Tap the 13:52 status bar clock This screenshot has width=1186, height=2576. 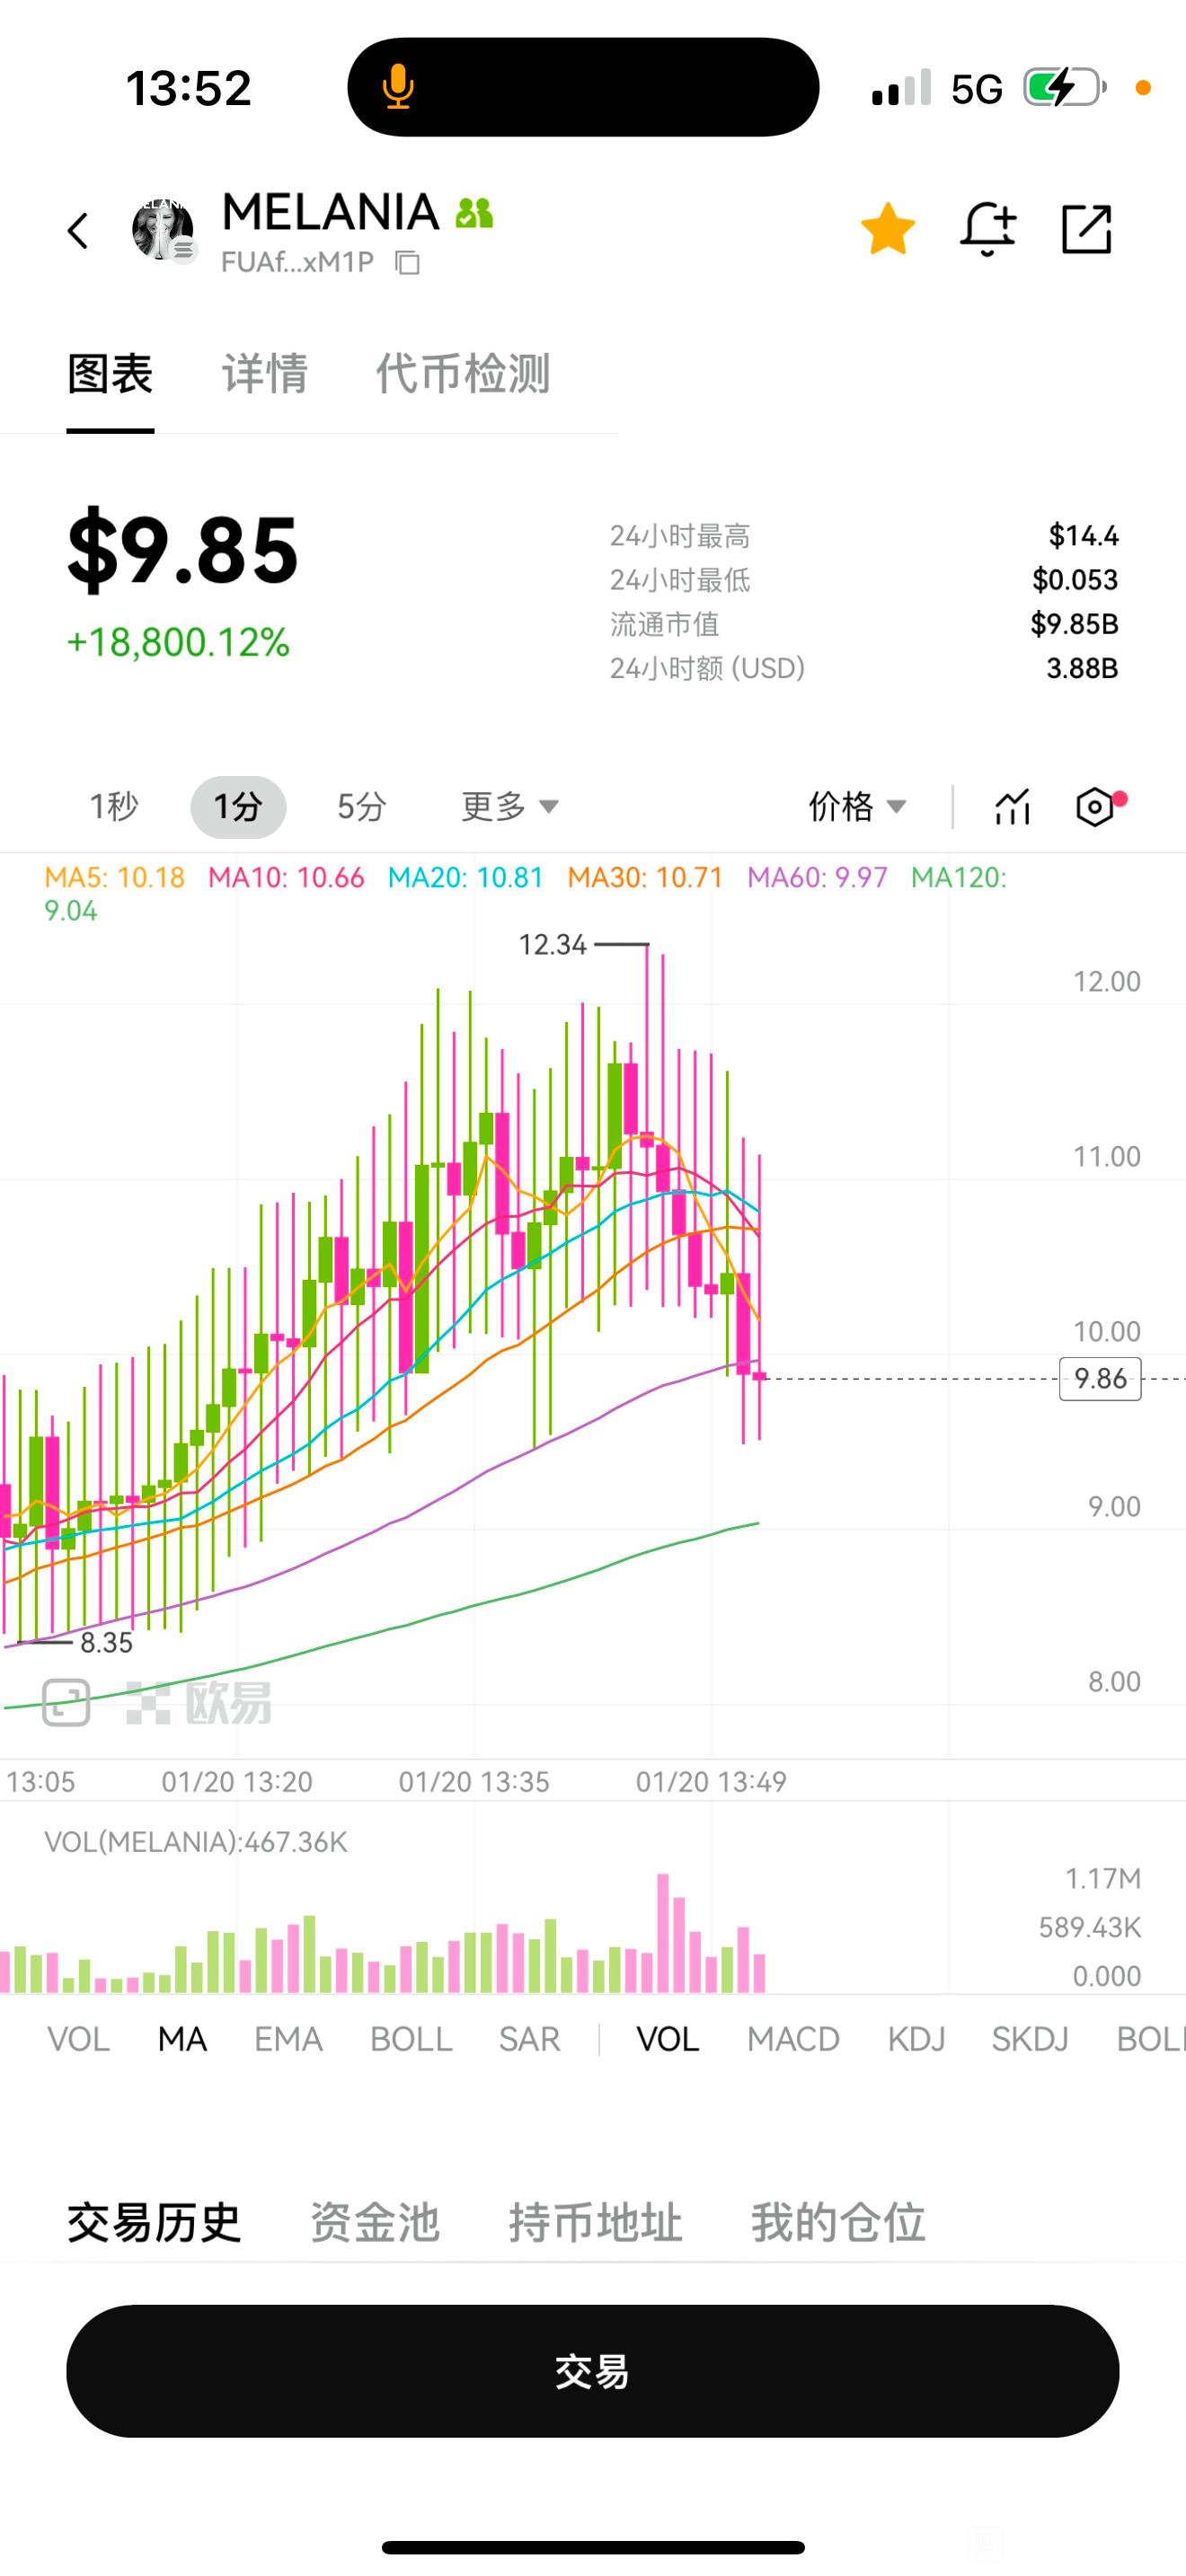pos(188,88)
